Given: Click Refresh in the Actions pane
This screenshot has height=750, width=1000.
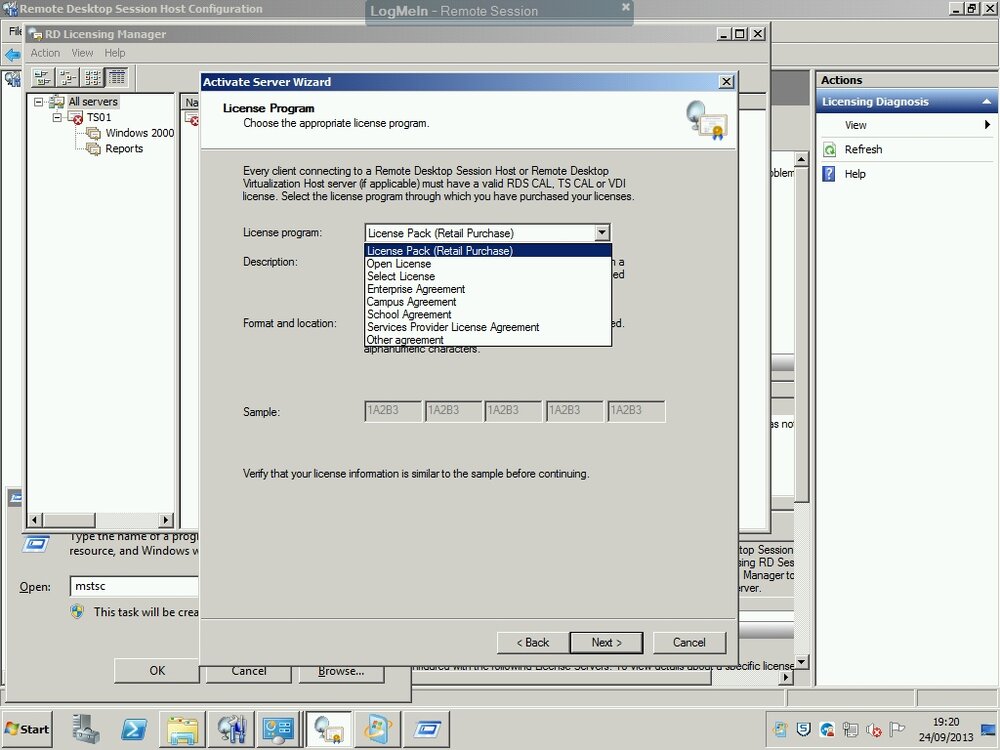Looking at the screenshot, I should (x=864, y=149).
